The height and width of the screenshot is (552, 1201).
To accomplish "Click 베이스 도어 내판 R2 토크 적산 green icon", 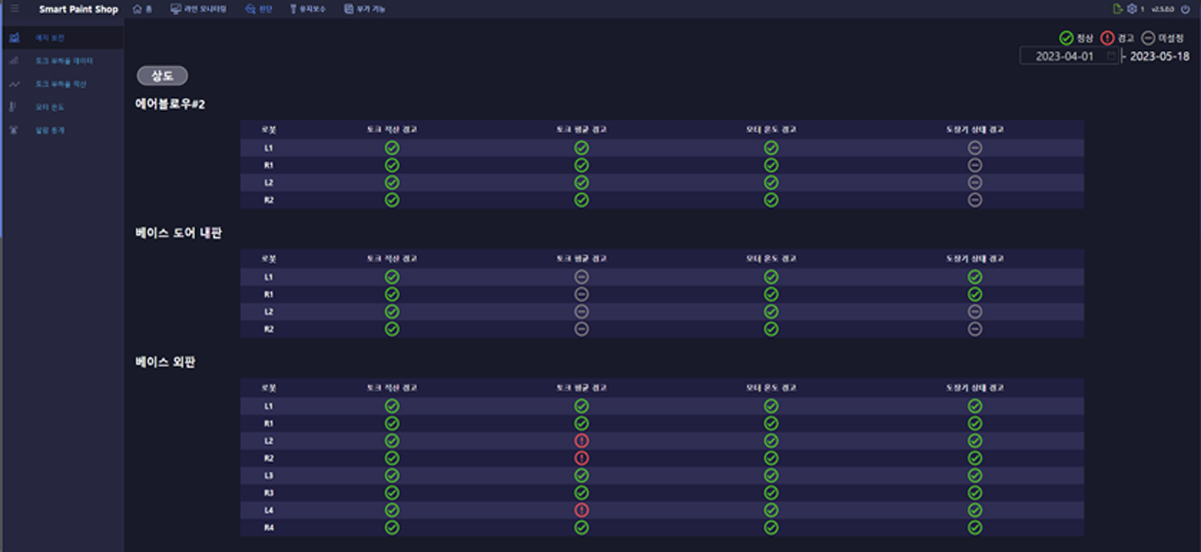I will [x=392, y=329].
